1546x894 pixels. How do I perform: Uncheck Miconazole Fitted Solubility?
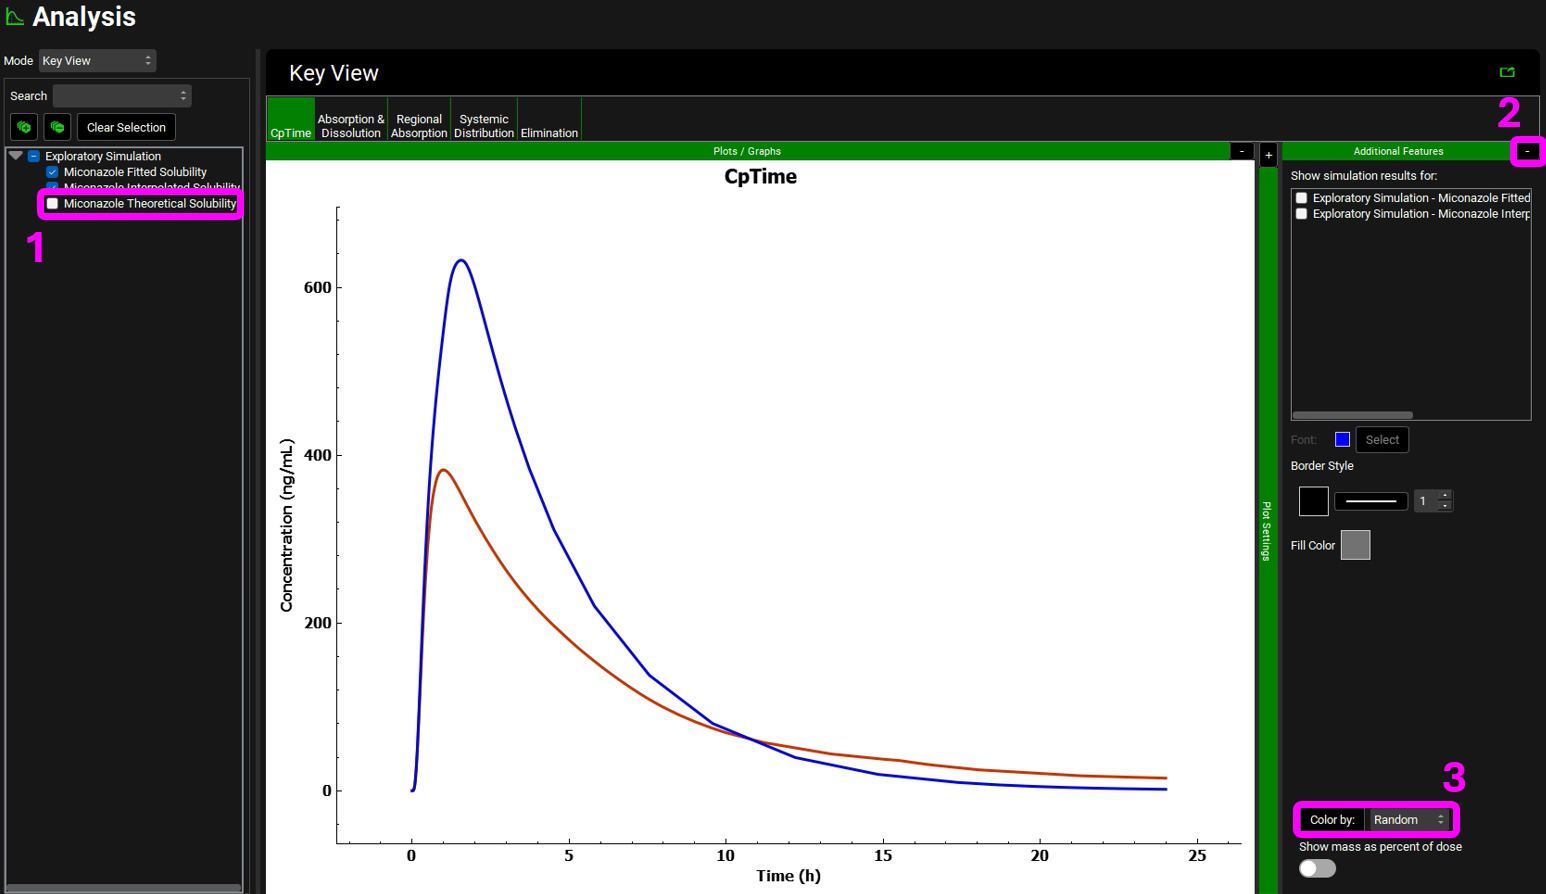click(x=53, y=172)
